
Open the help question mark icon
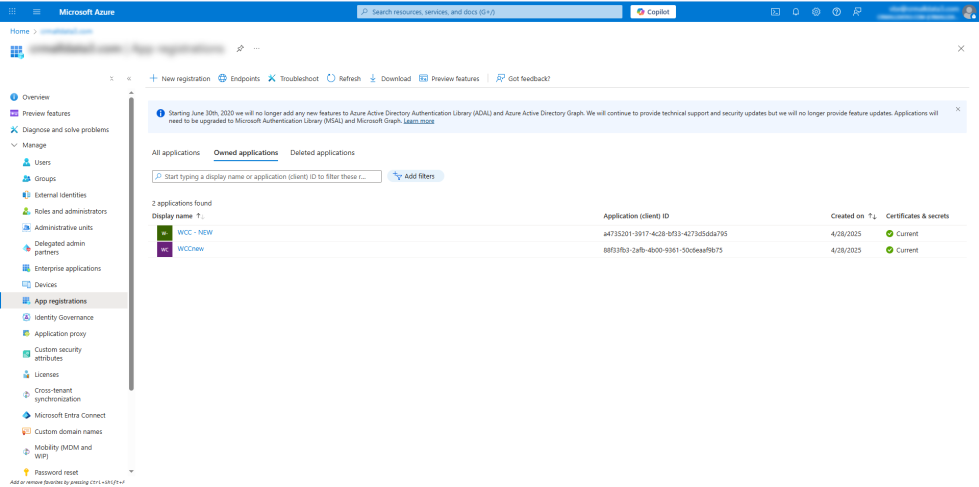click(837, 12)
